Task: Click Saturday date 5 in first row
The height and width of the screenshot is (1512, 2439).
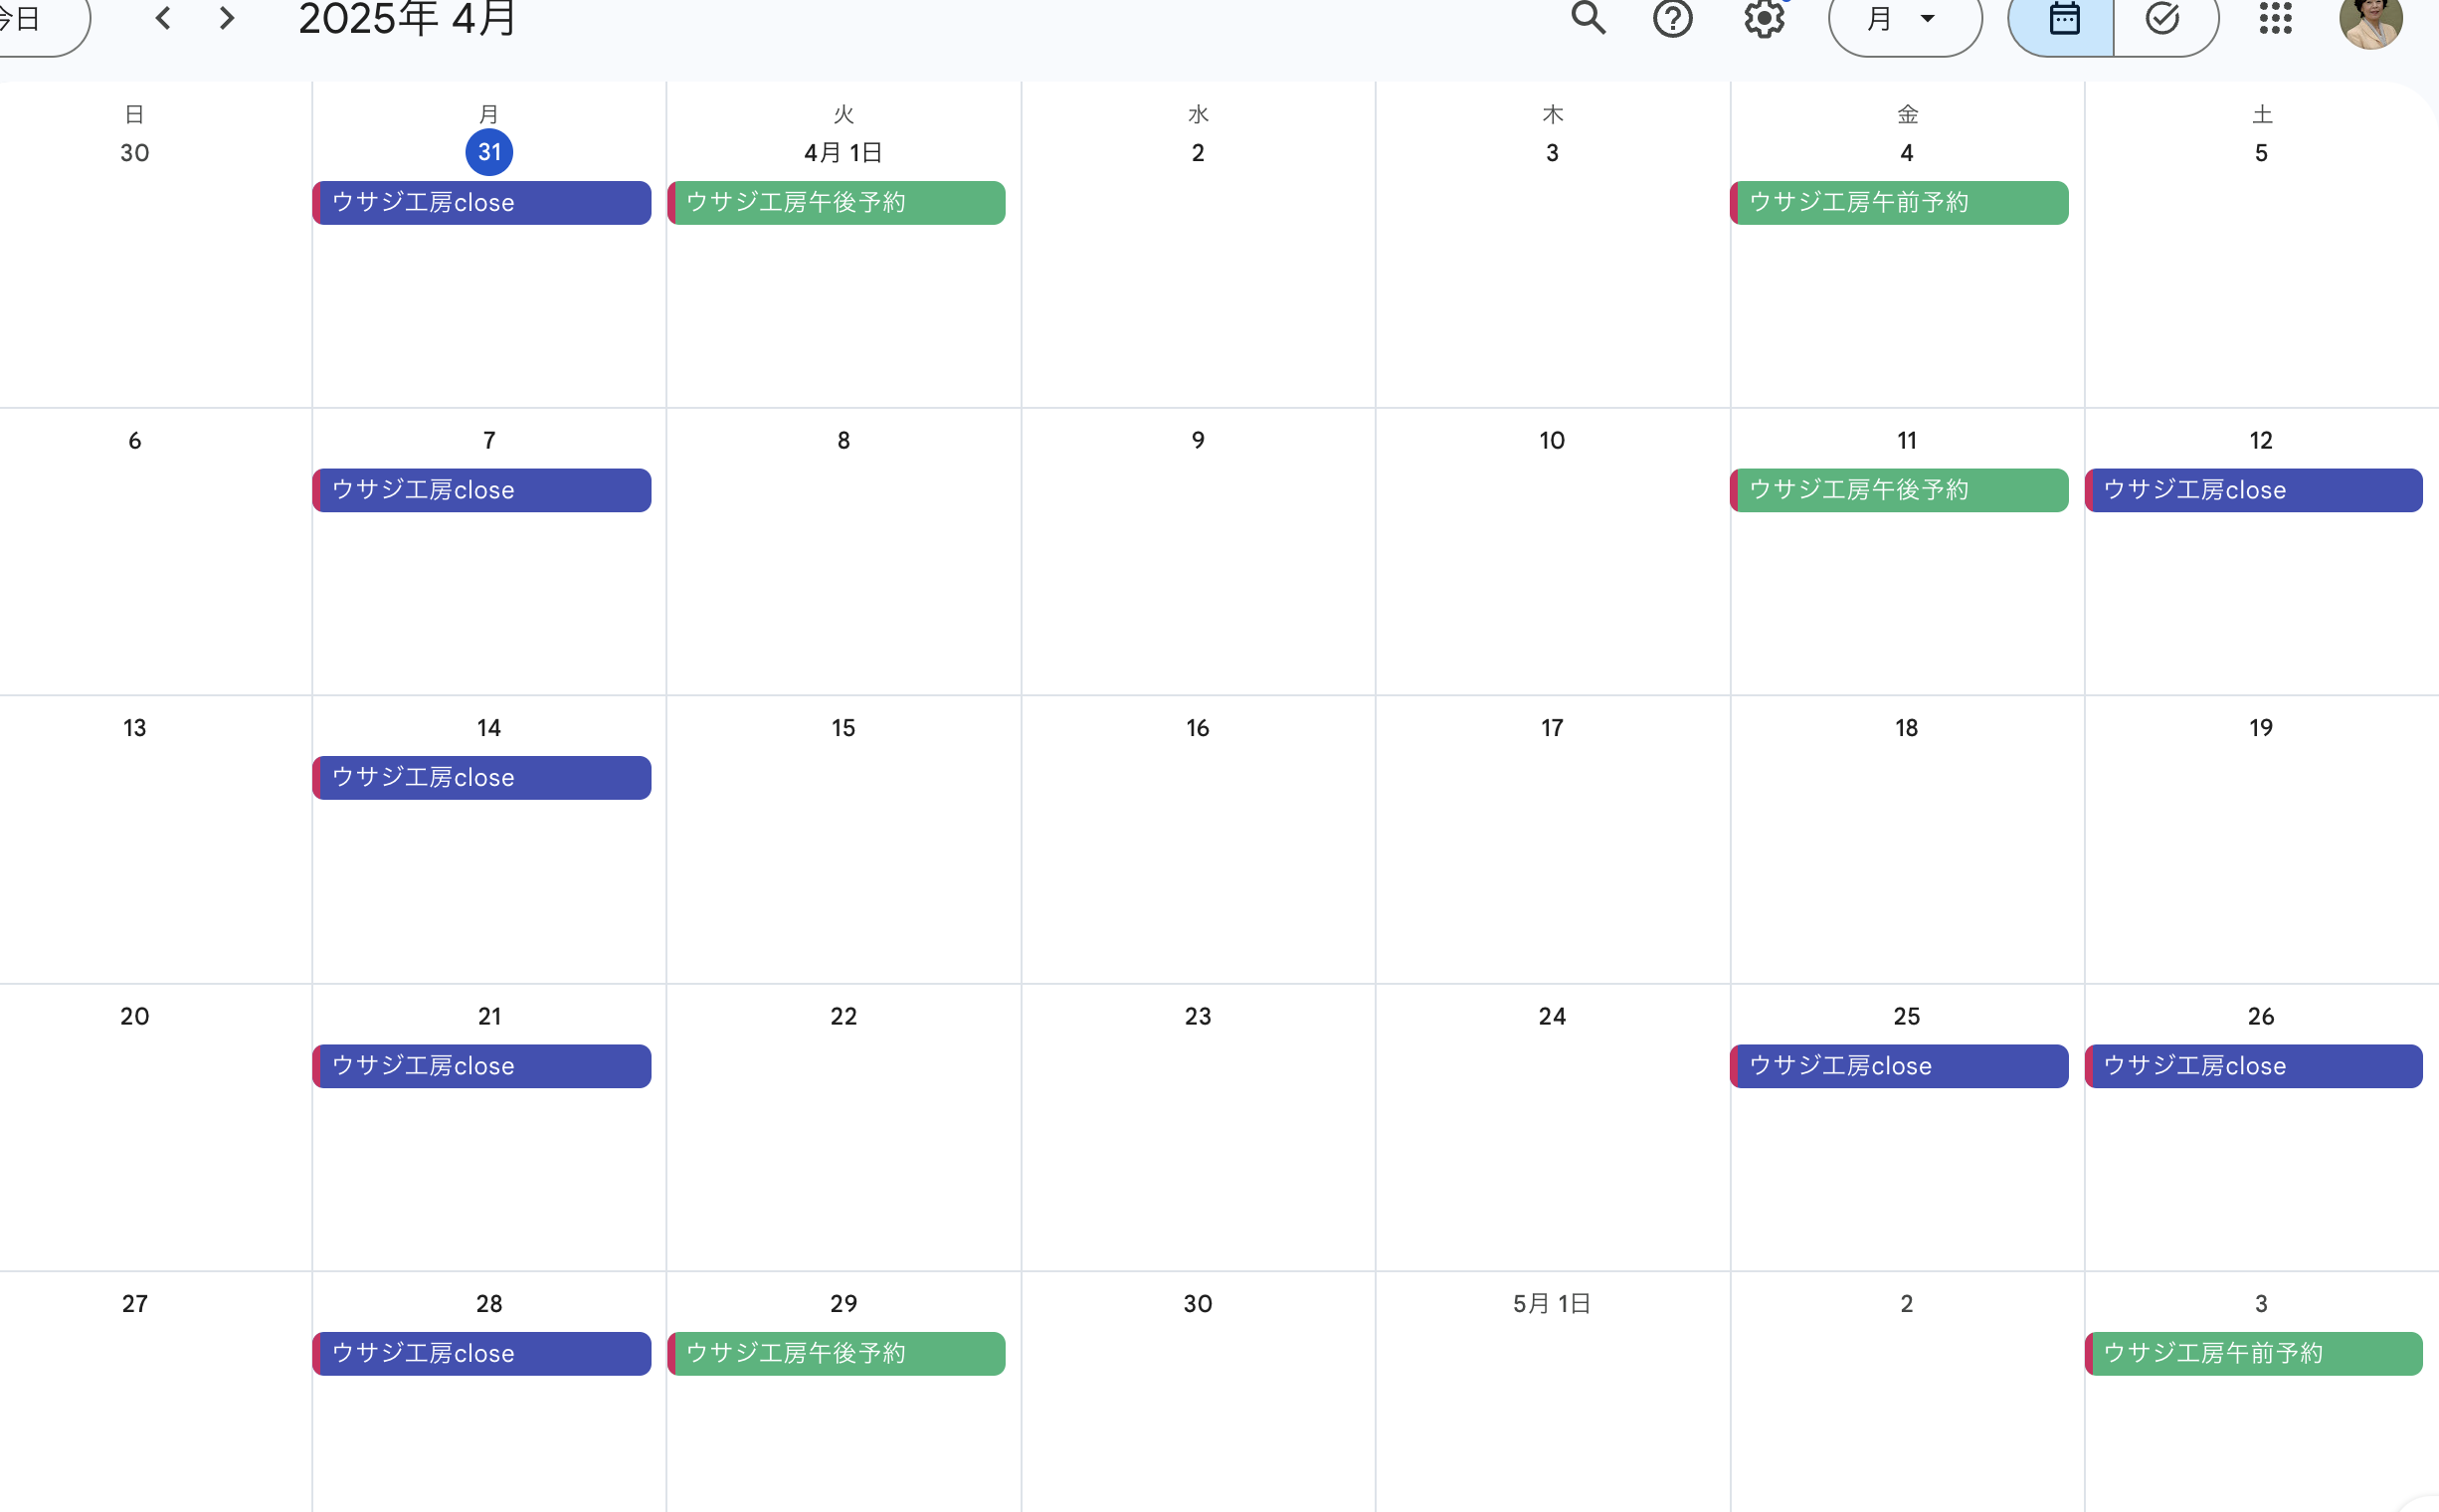Action: click(x=2260, y=153)
